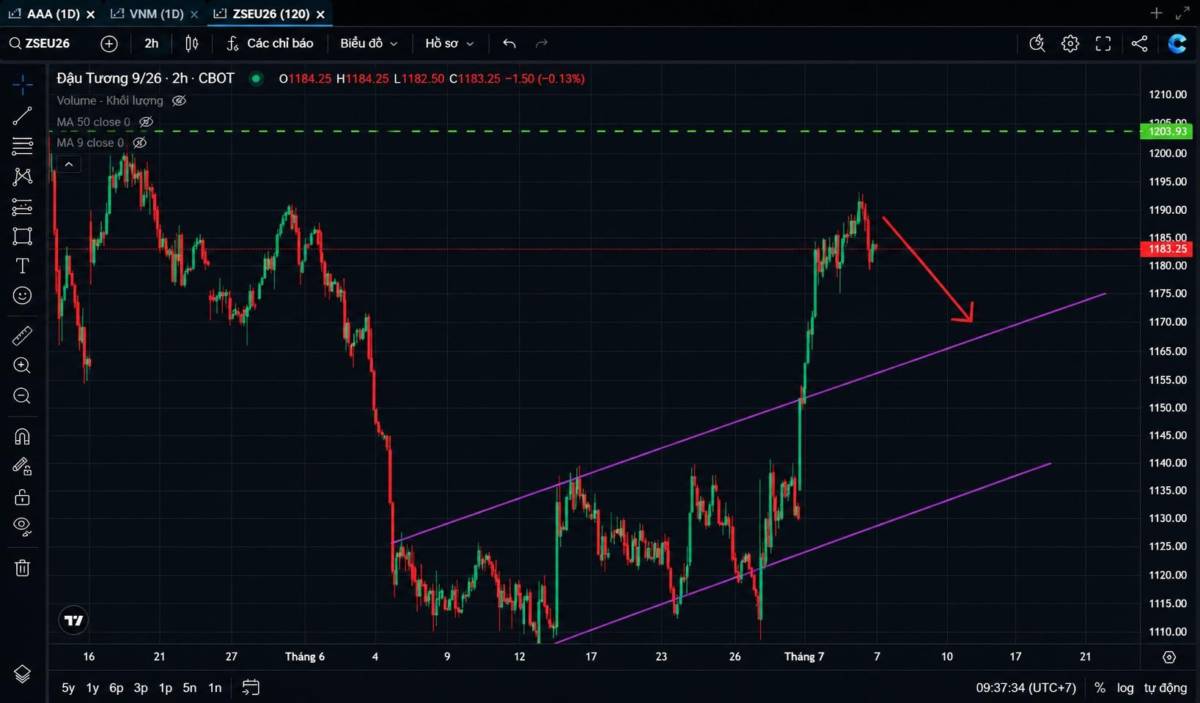1200x703 pixels.
Task: Open the Hồ sơ dropdown
Action: [x=449, y=44]
